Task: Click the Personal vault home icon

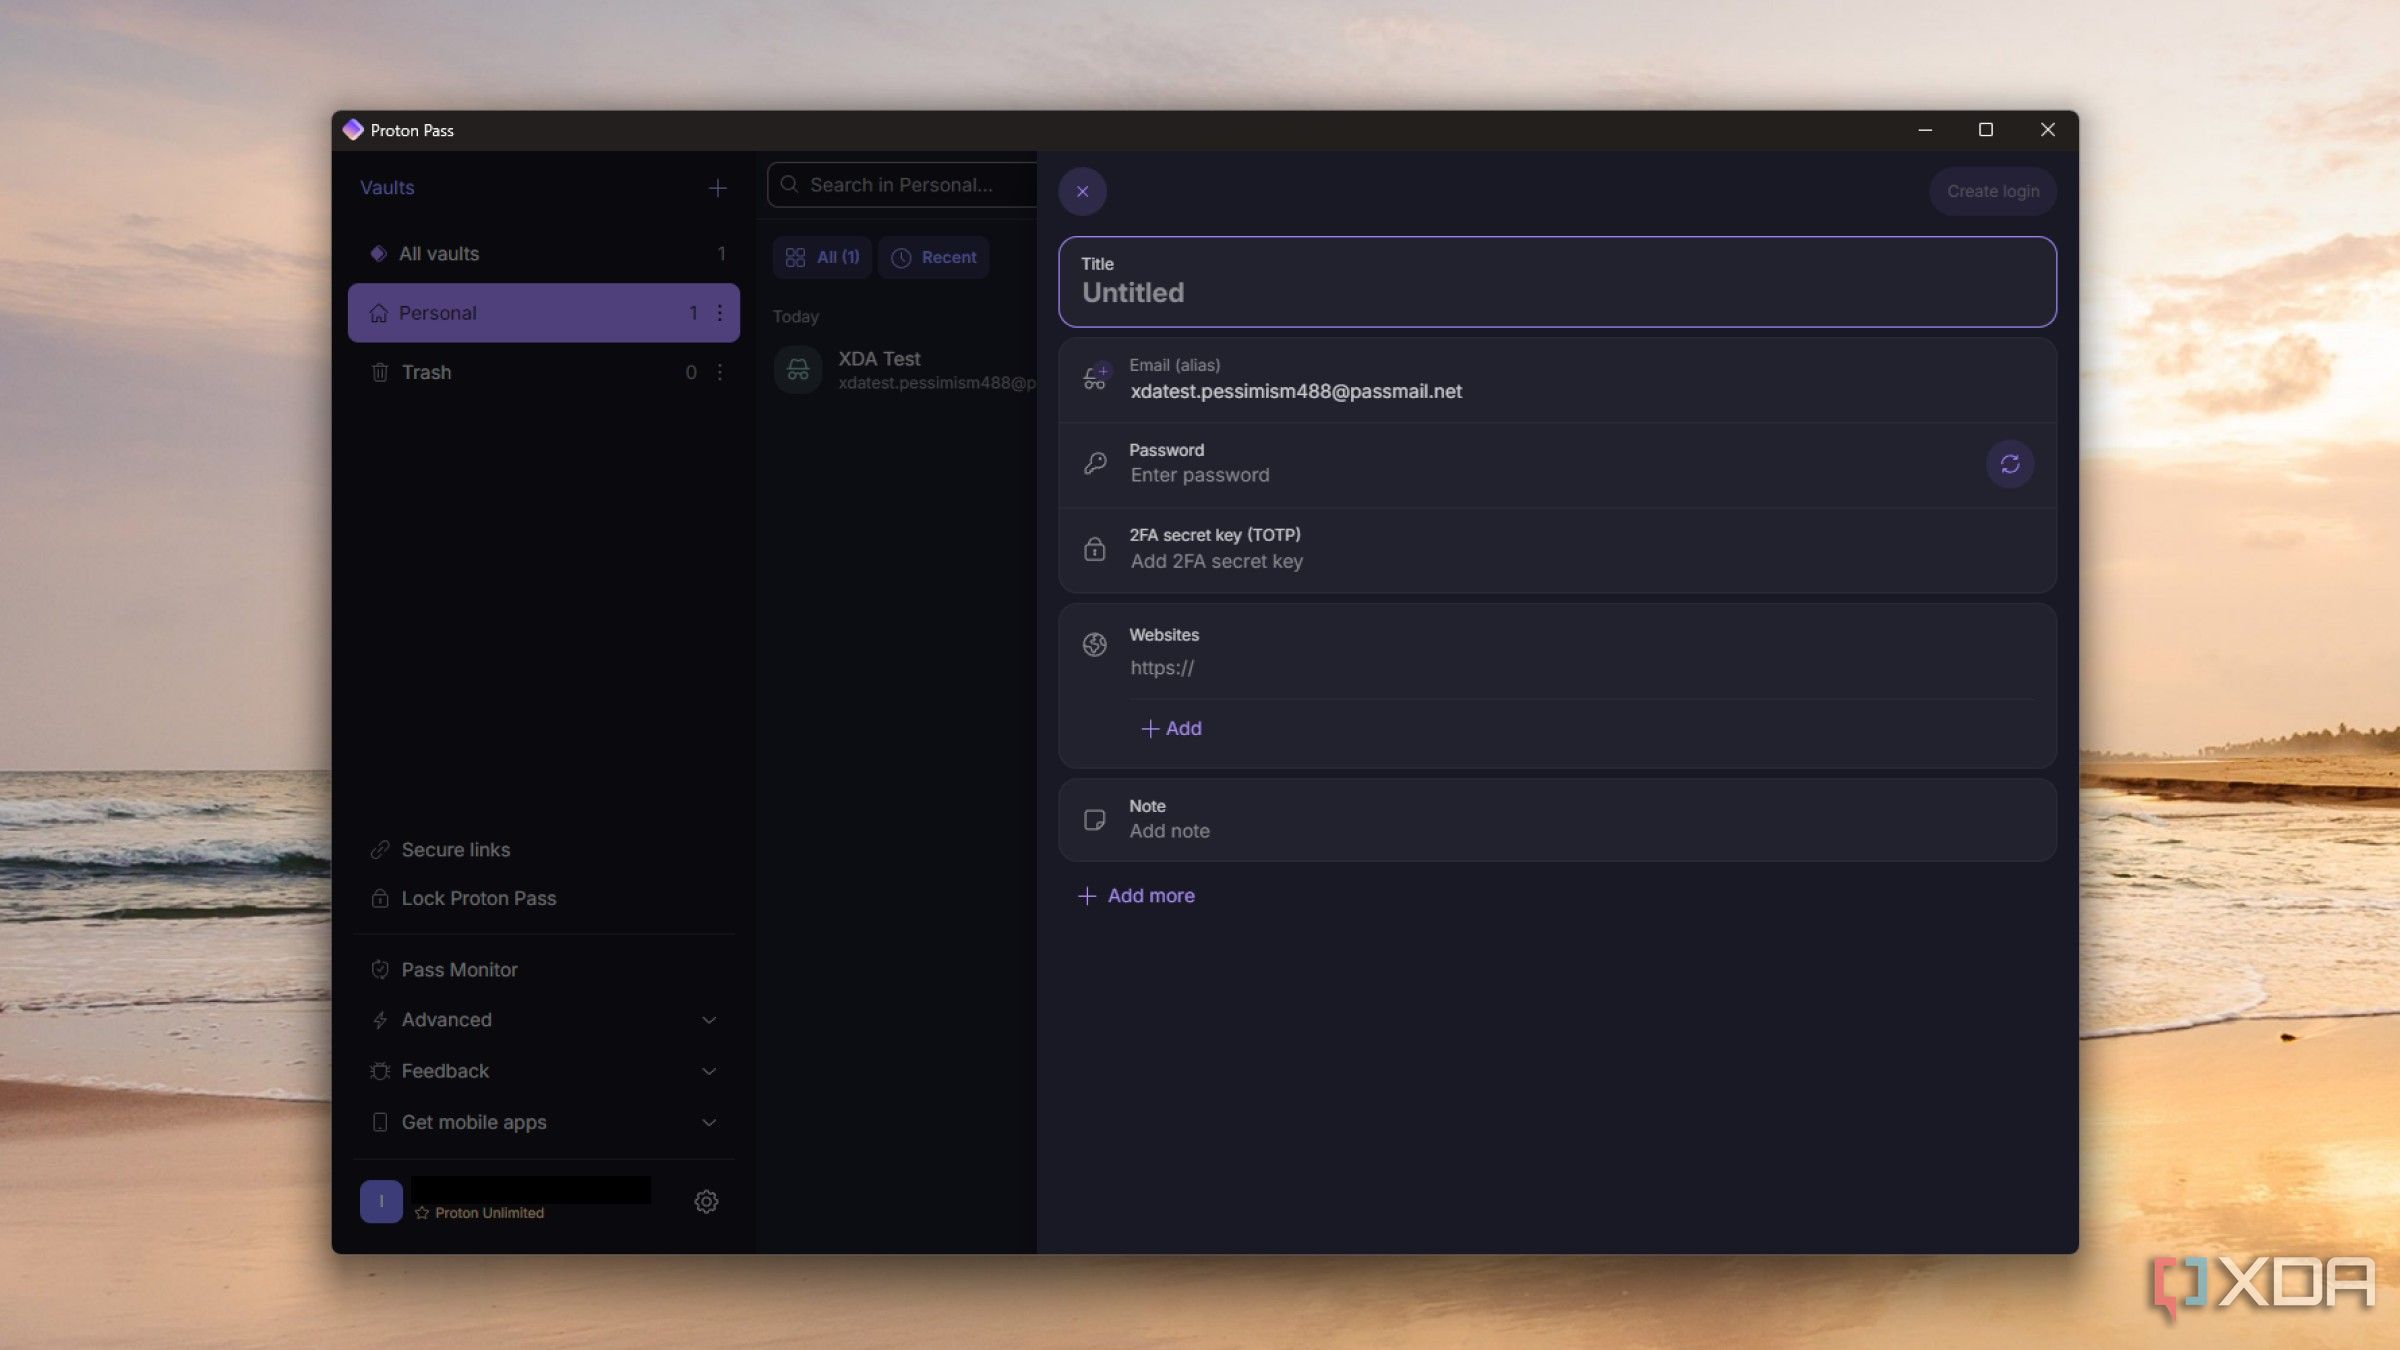Action: click(379, 313)
